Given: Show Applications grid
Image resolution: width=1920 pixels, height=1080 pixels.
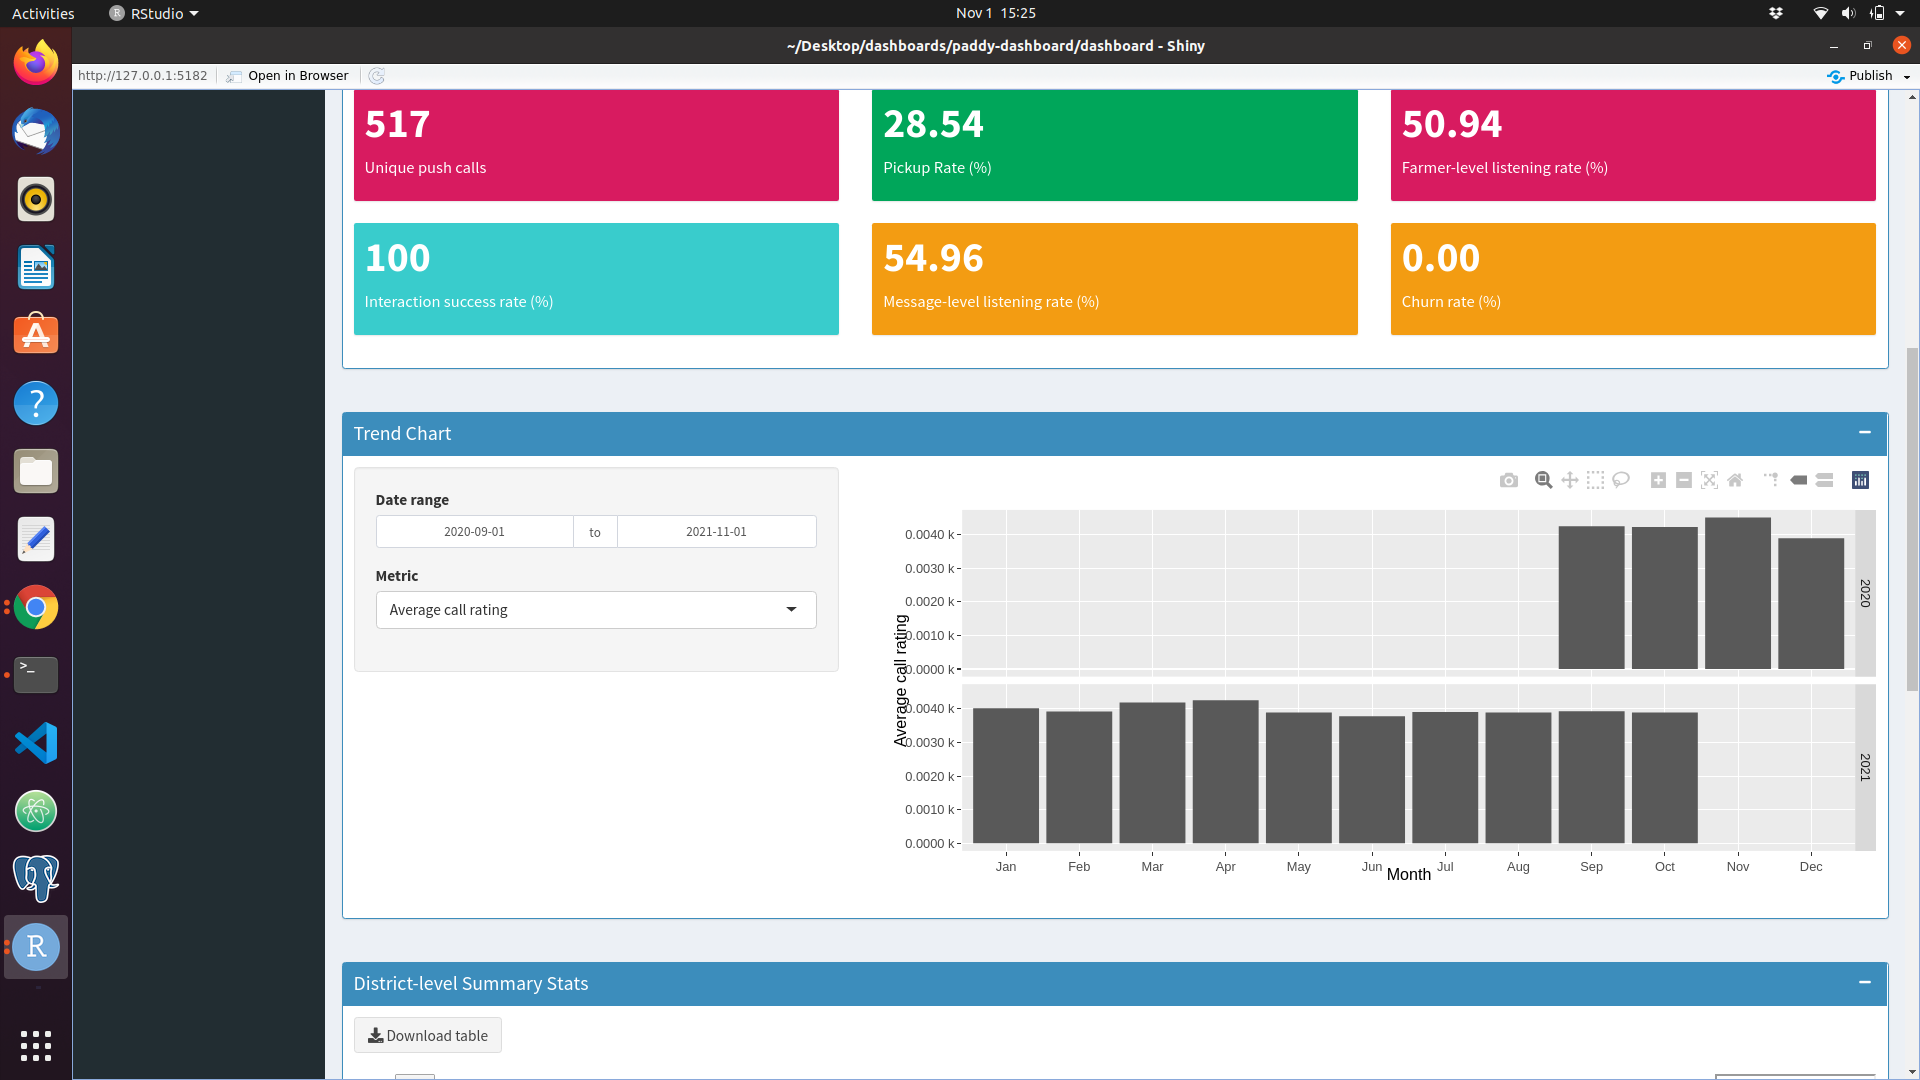Looking at the screenshot, I should click(x=36, y=1046).
